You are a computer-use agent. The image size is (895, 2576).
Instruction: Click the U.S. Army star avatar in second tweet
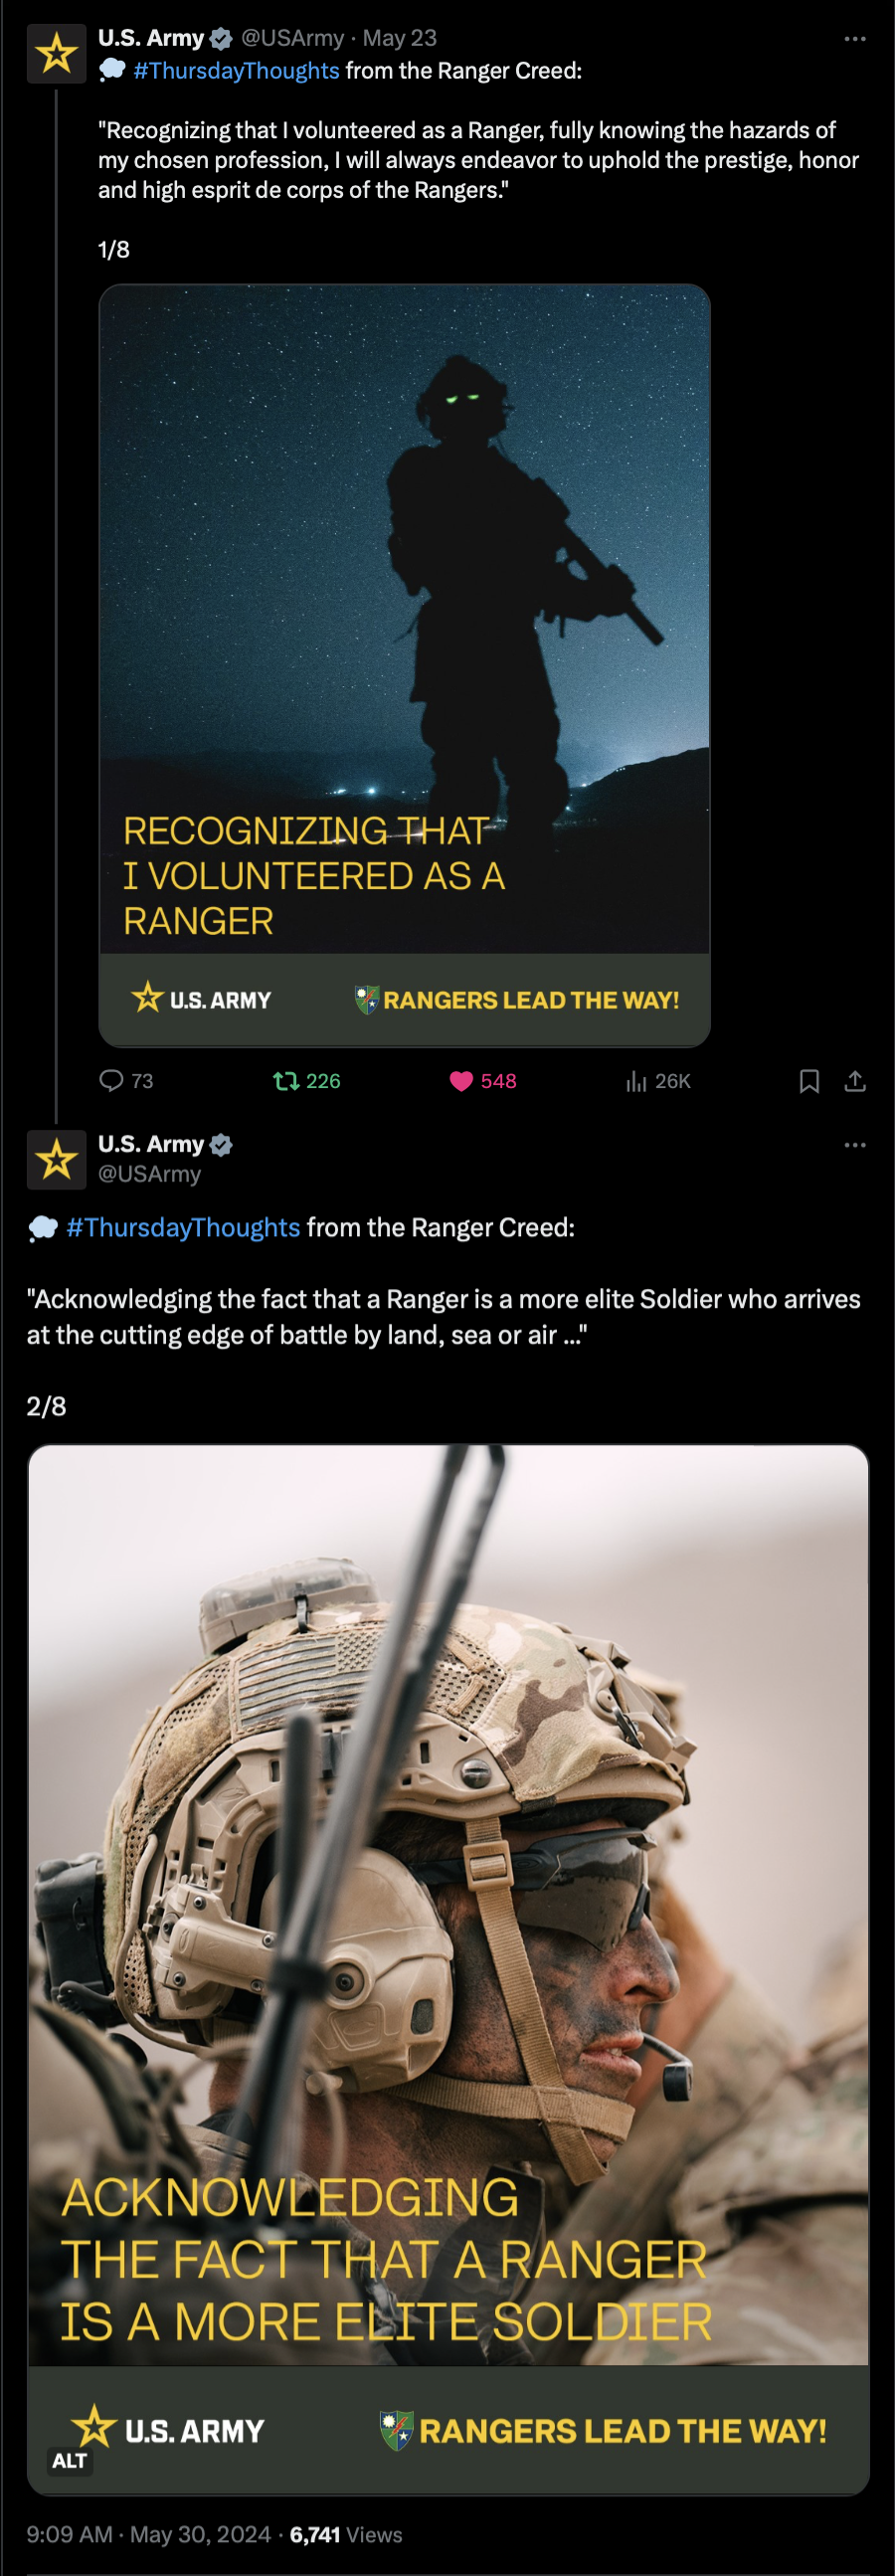pos(57,1160)
